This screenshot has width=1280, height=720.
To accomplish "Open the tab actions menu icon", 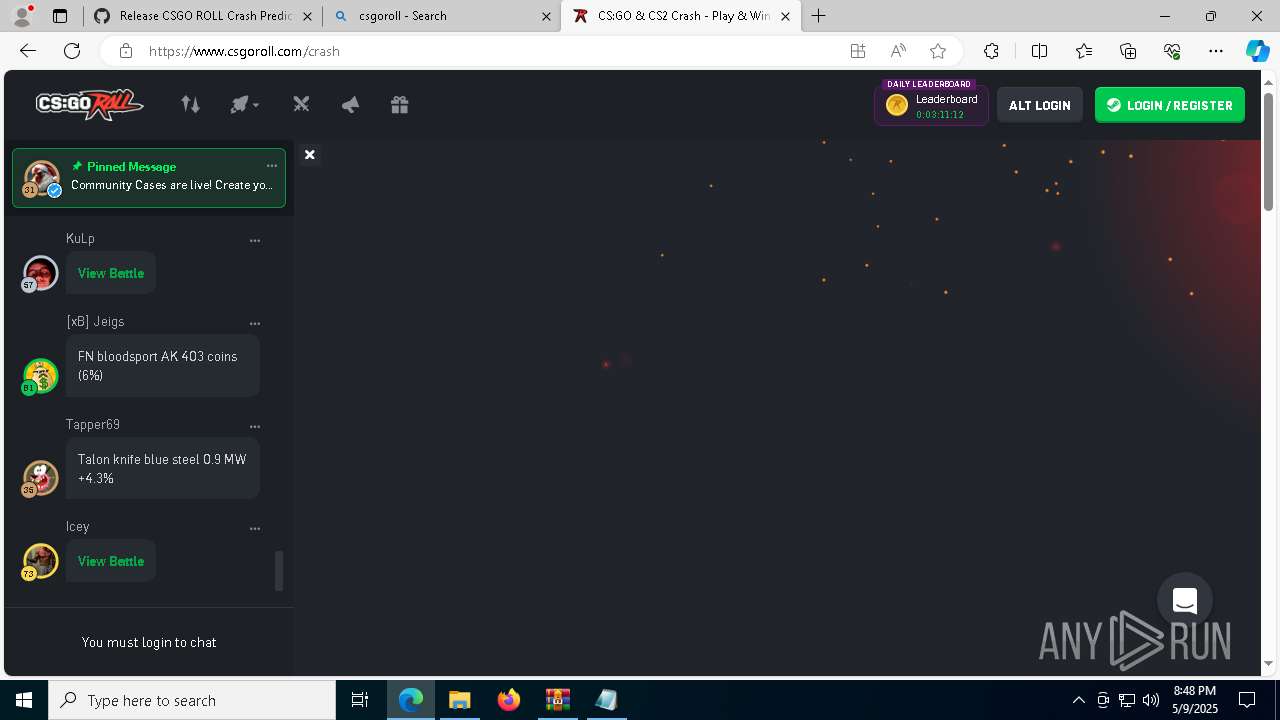I will click(x=60, y=16).
